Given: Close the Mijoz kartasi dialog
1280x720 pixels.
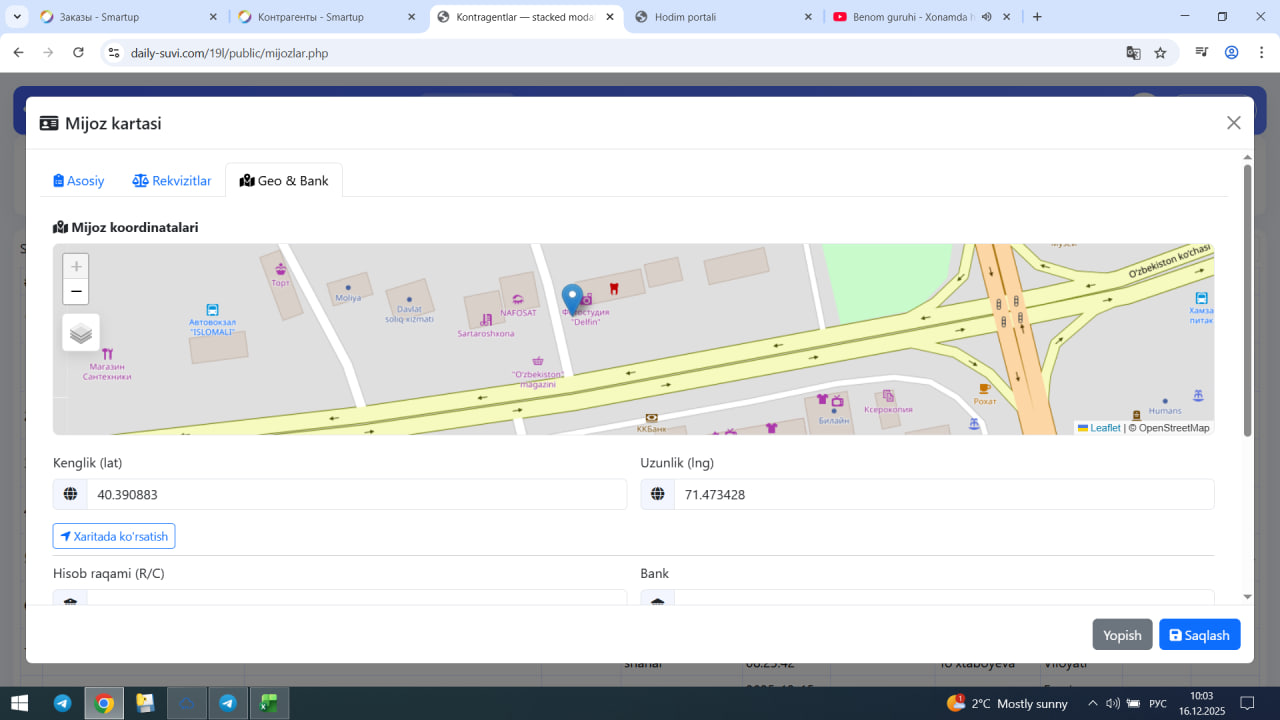Looking at the screenshot, I should pyautogui.click(x=1234, y=123).
